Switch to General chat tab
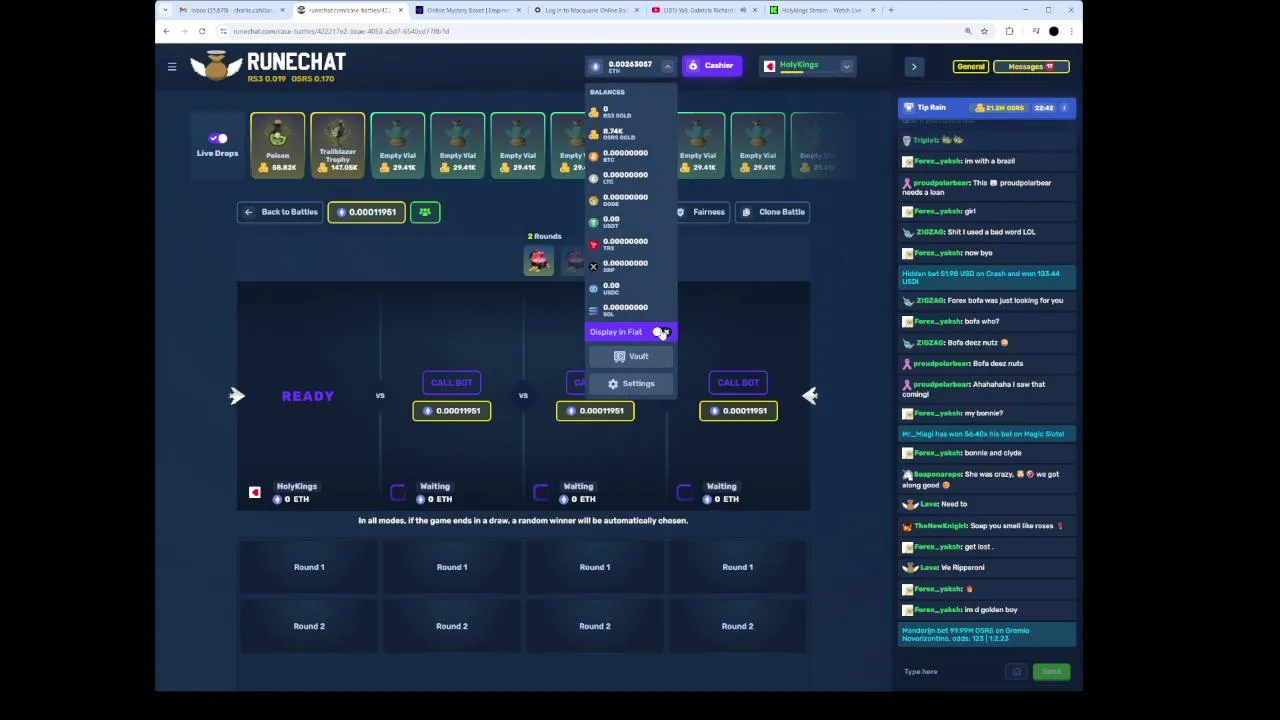This screenshot has width=1280, height=720. point(970,67)
